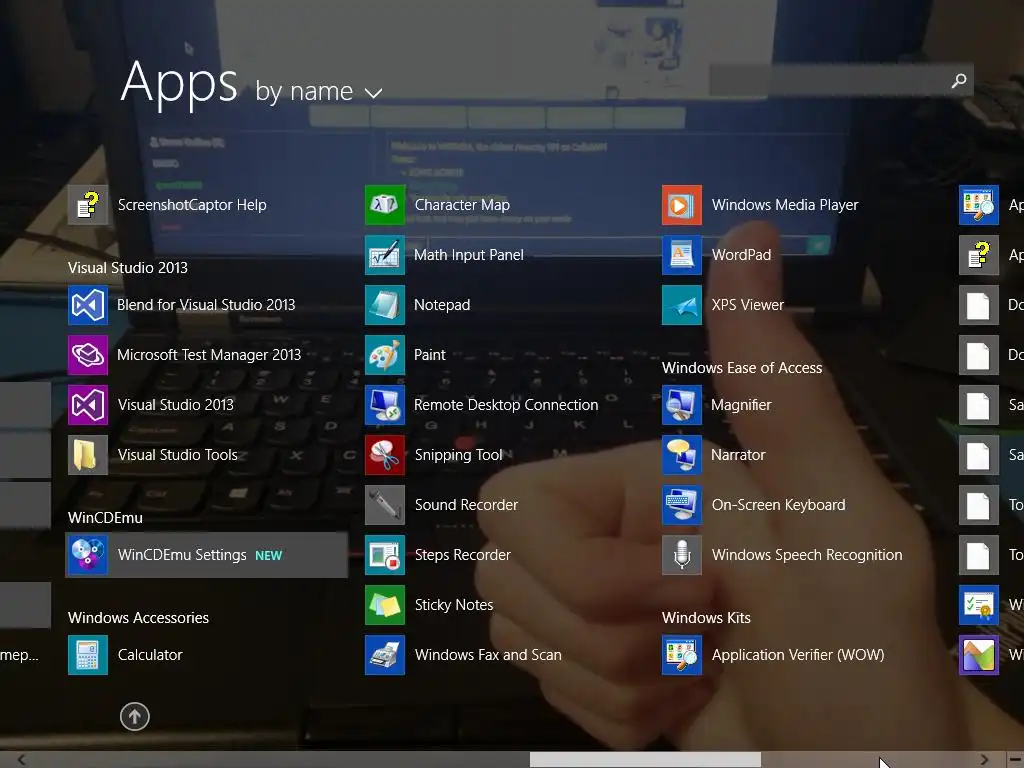Open Notepad icon
This screenshot has height=768, width=1024.
(385, 305)
